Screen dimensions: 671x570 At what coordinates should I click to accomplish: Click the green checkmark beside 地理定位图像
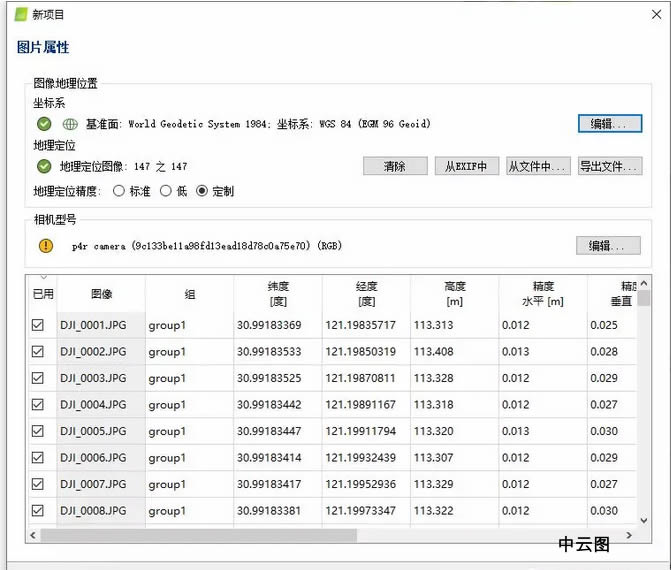click(x=44, y=166)
